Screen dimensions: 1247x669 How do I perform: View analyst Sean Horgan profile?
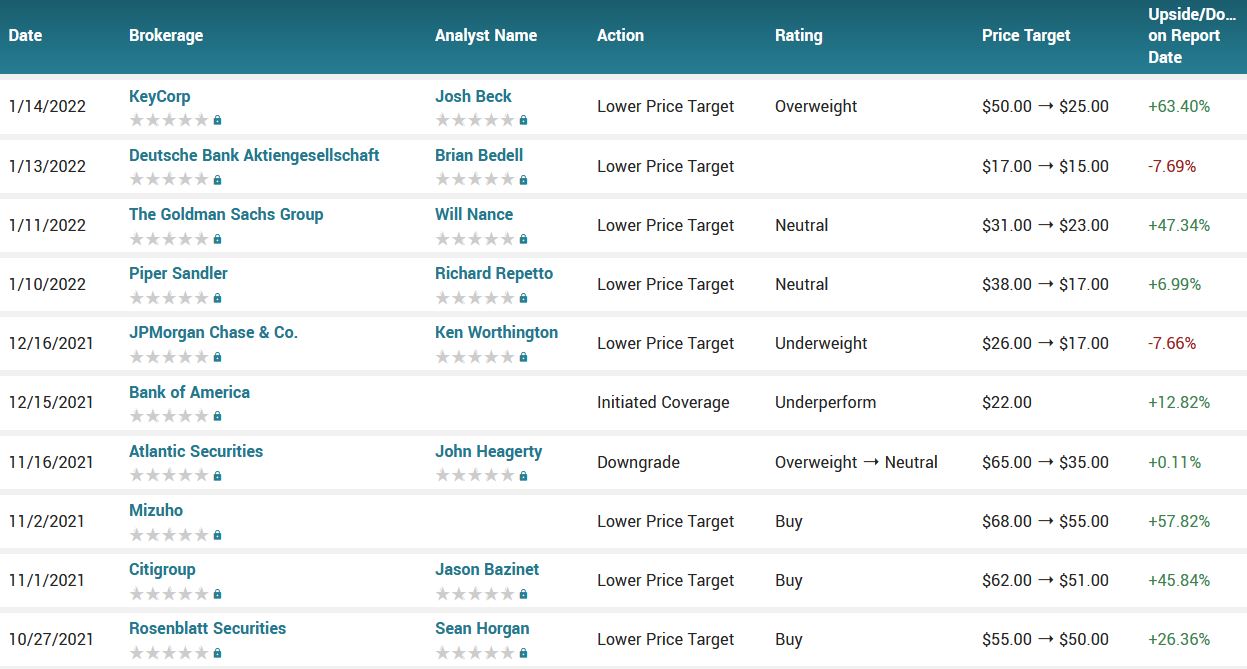[482, 628]
